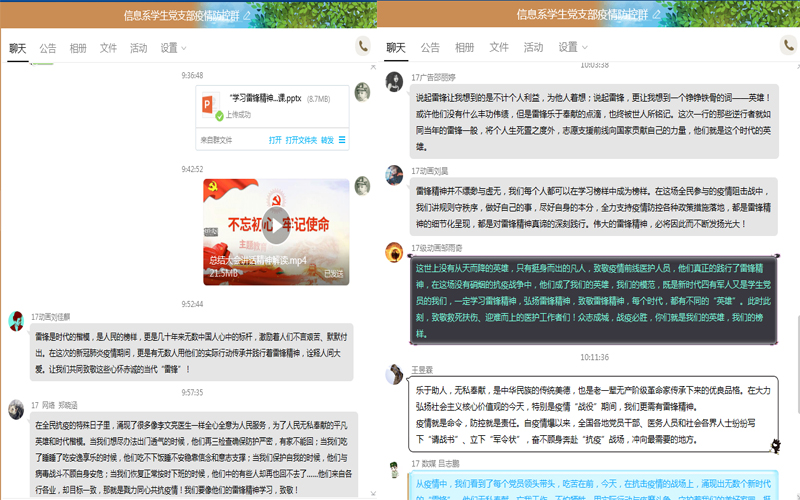This screenshot has height=500, width=800.
Task: Switch to 活动 tab in right window
Action: click(x=533, y=47)
